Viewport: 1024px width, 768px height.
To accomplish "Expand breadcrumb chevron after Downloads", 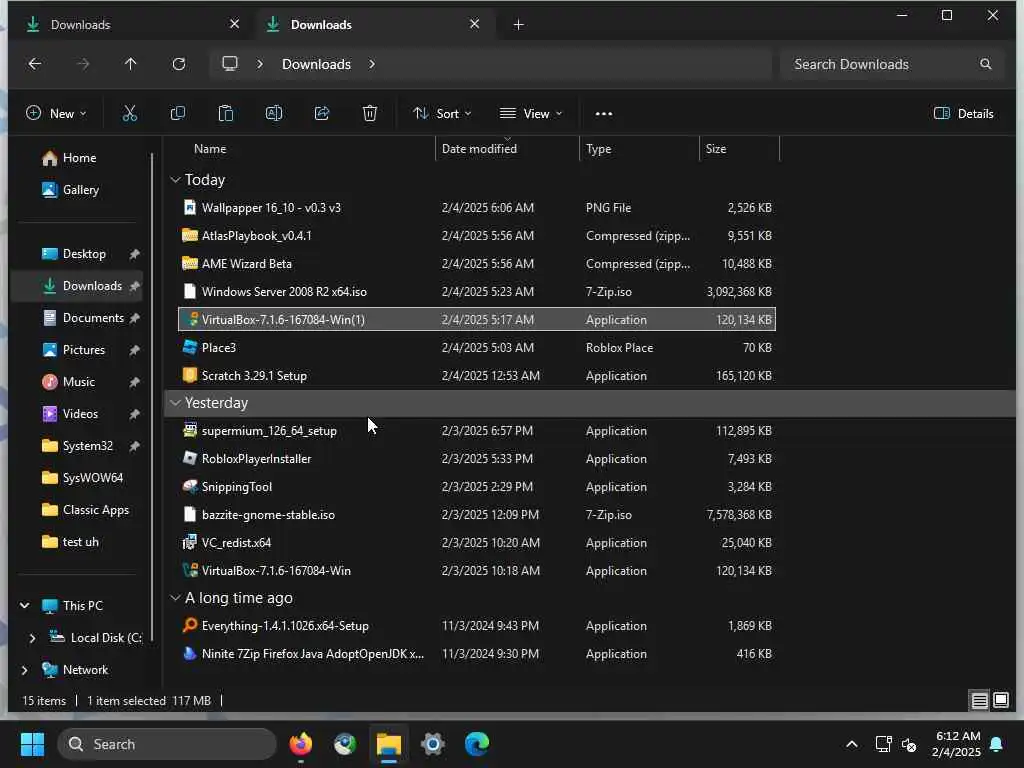I will pyautogui.click(x=372, y=64).
